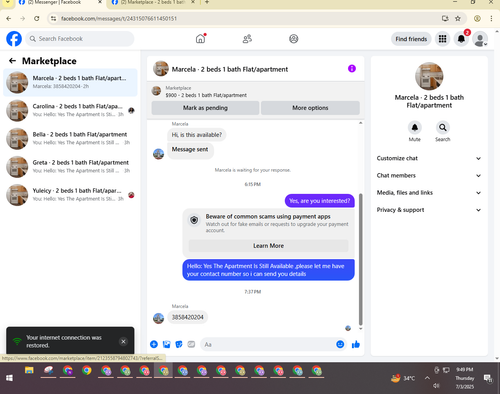Choose a GIF icon in composer

[191, 344]
